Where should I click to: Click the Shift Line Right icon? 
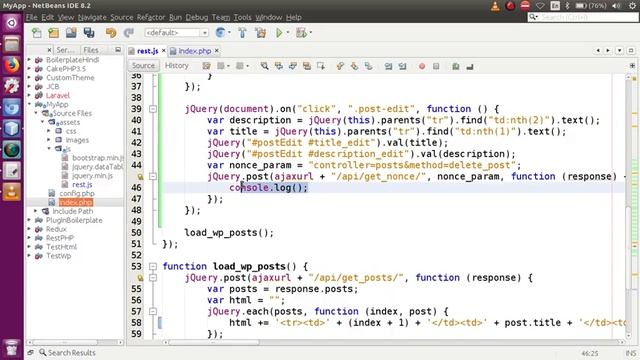coord(402,66)
